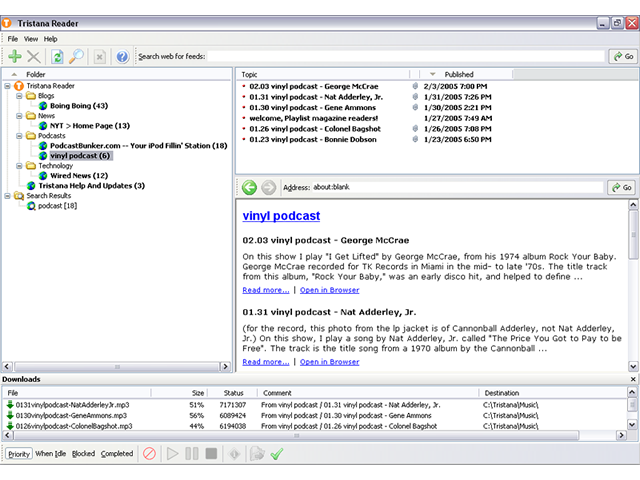Sort topics by the Topic column header

coord(323,74)
